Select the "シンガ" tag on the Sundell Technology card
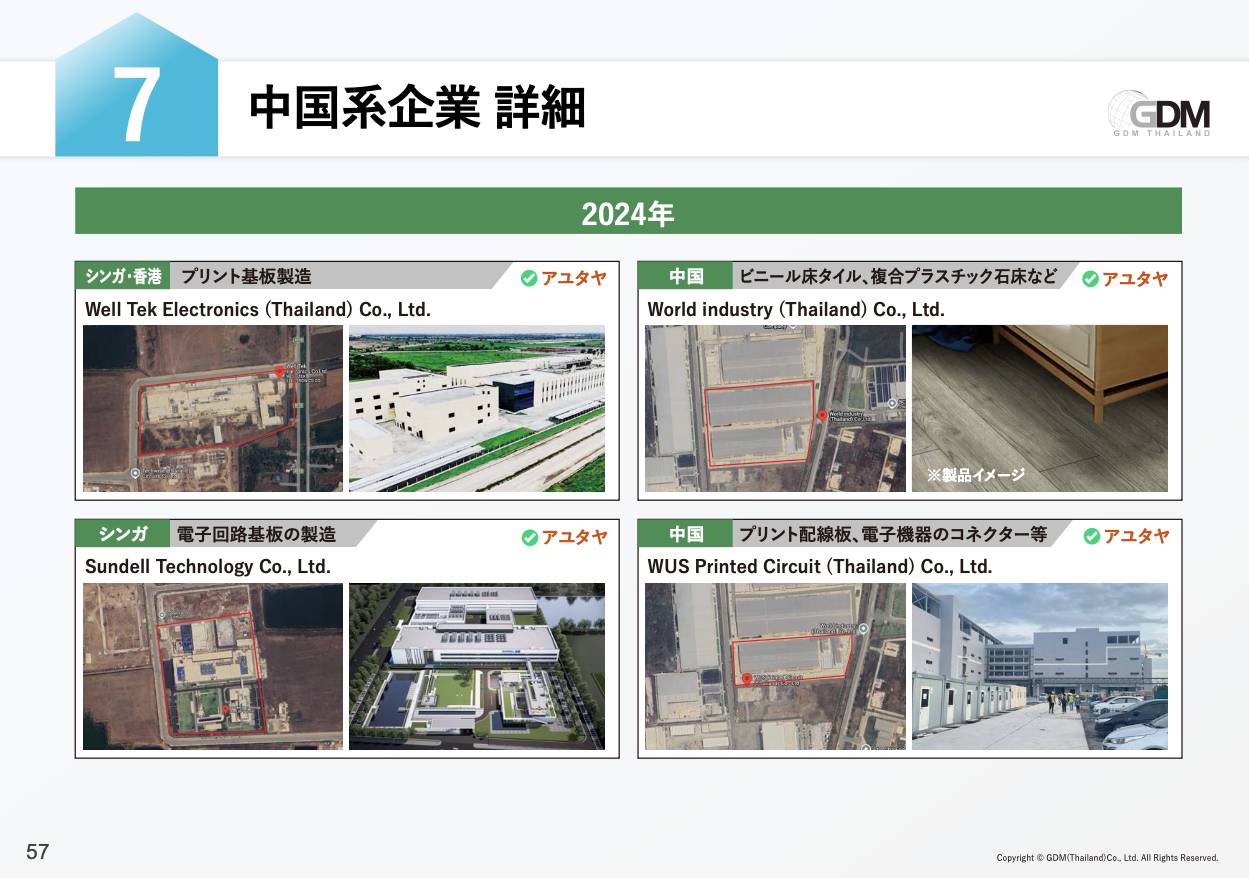Image resolution: width=1249 pixels, height=878 pixels. coord(123,534)
